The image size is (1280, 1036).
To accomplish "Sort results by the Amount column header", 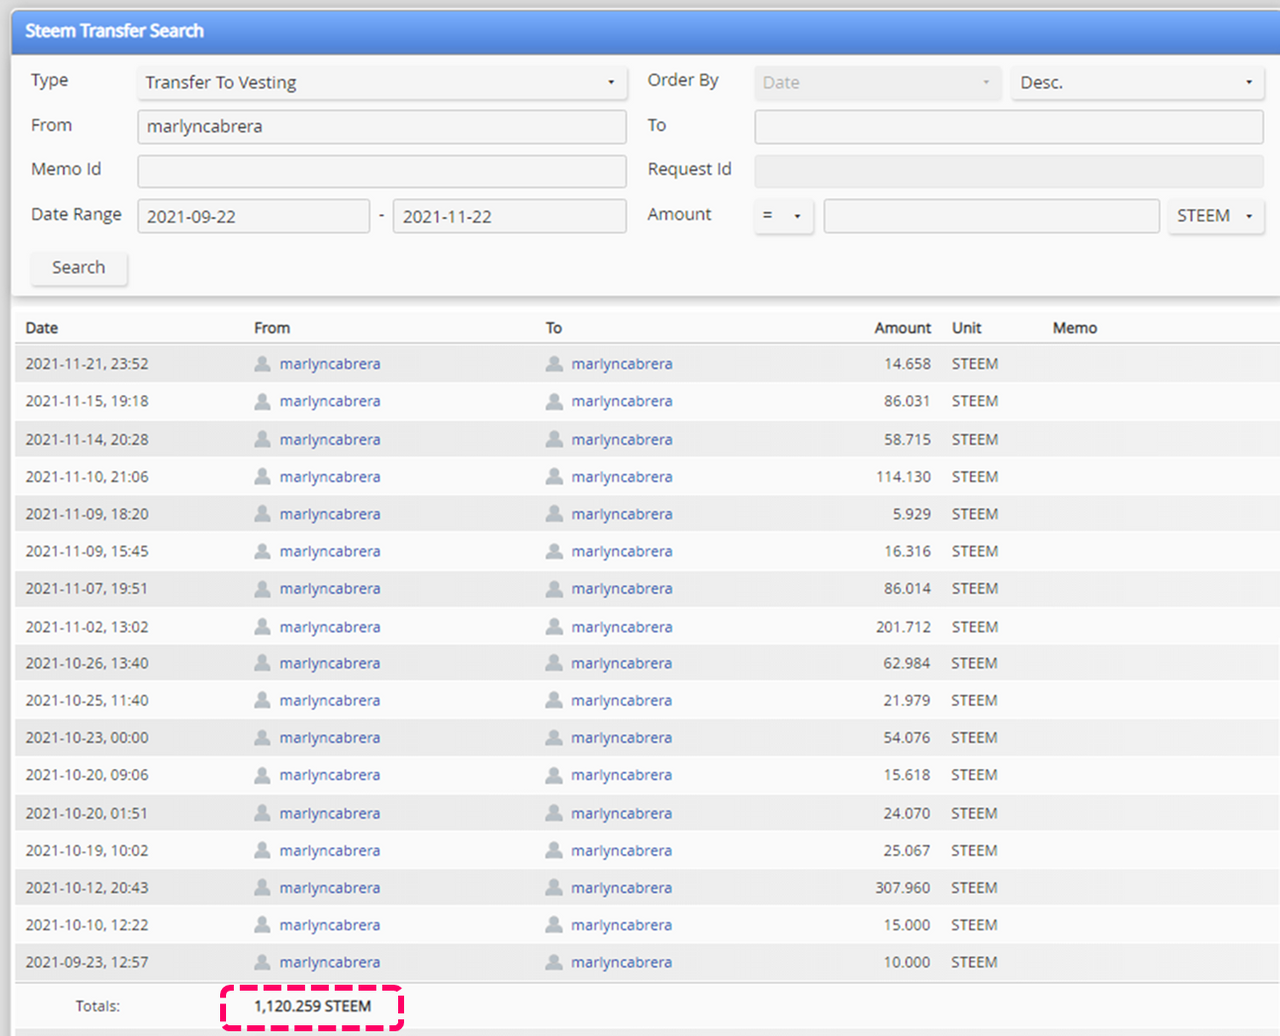I will 903,328.
